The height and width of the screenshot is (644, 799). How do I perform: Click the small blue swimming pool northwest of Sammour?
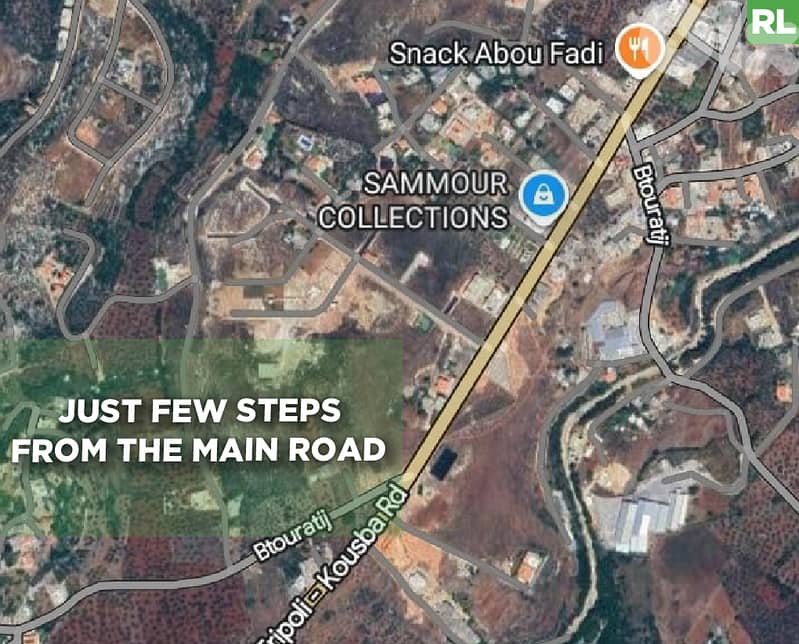[x=305, y=143]
